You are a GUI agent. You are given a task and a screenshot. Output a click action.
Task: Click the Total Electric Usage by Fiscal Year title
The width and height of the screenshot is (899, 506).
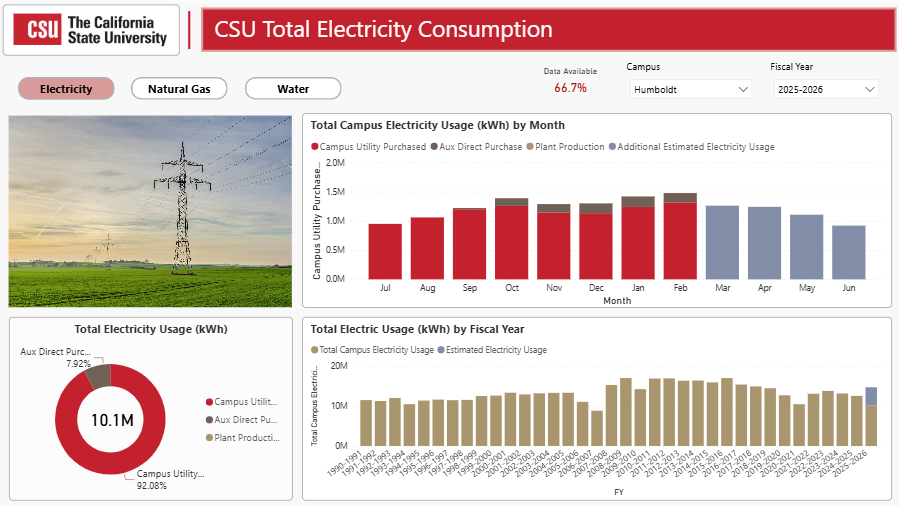(x=417, y=329)
